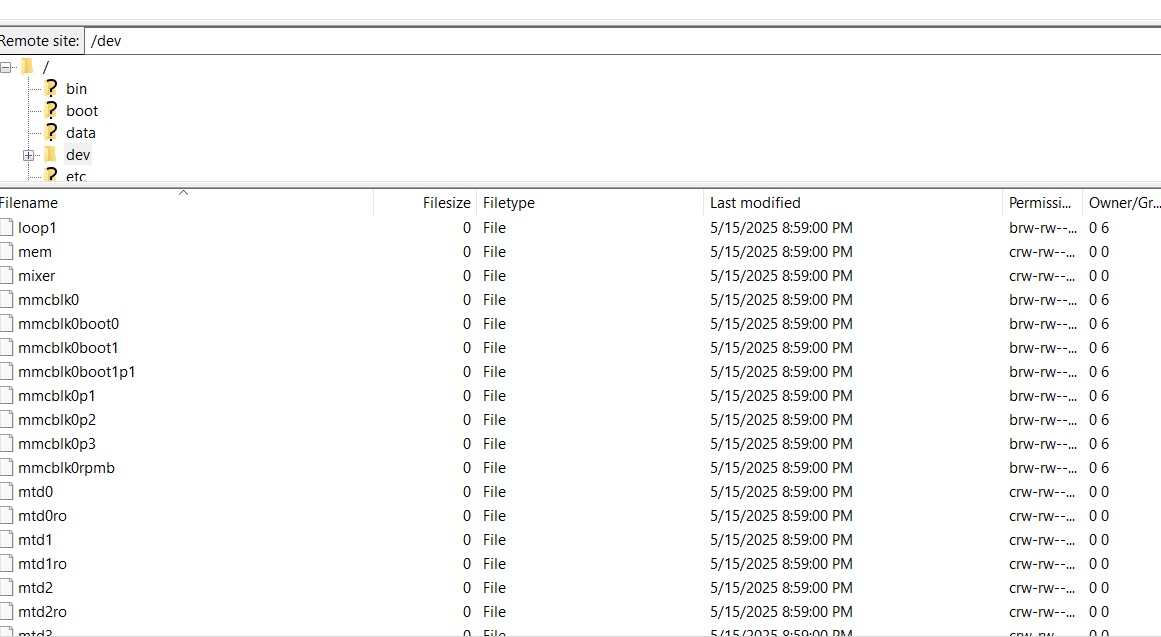
Task: Select bin in the remote tree
Action: (x=76, y=89)
